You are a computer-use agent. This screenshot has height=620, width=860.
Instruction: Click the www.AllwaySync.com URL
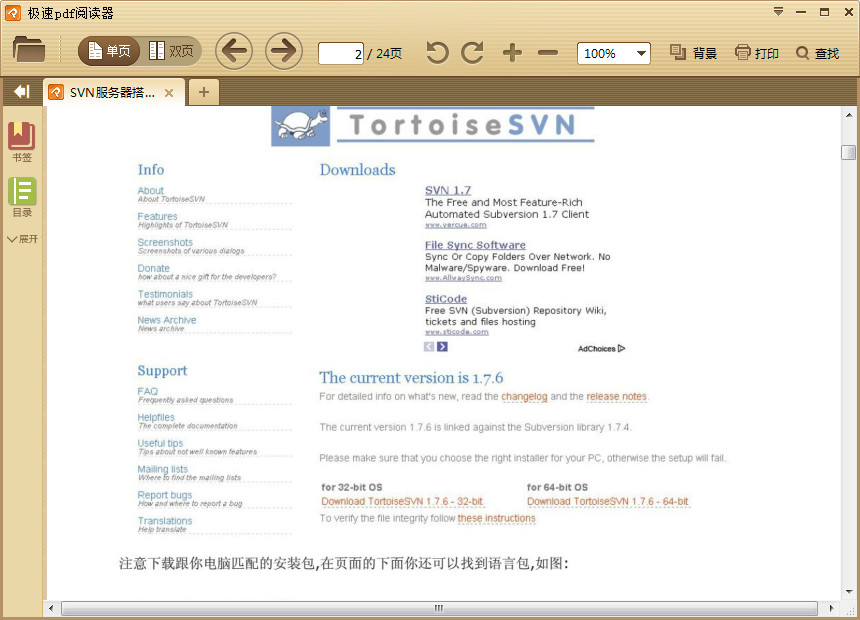463,278
